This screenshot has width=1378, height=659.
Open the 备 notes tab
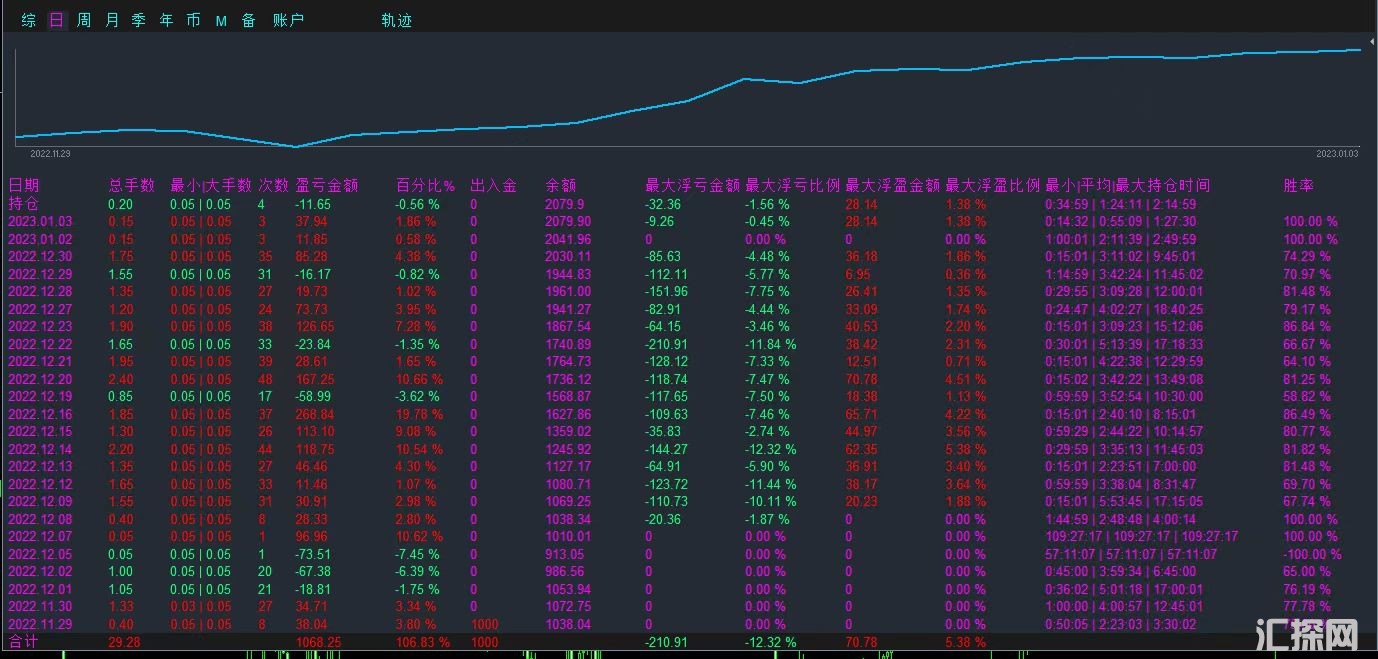coord(248,20)
